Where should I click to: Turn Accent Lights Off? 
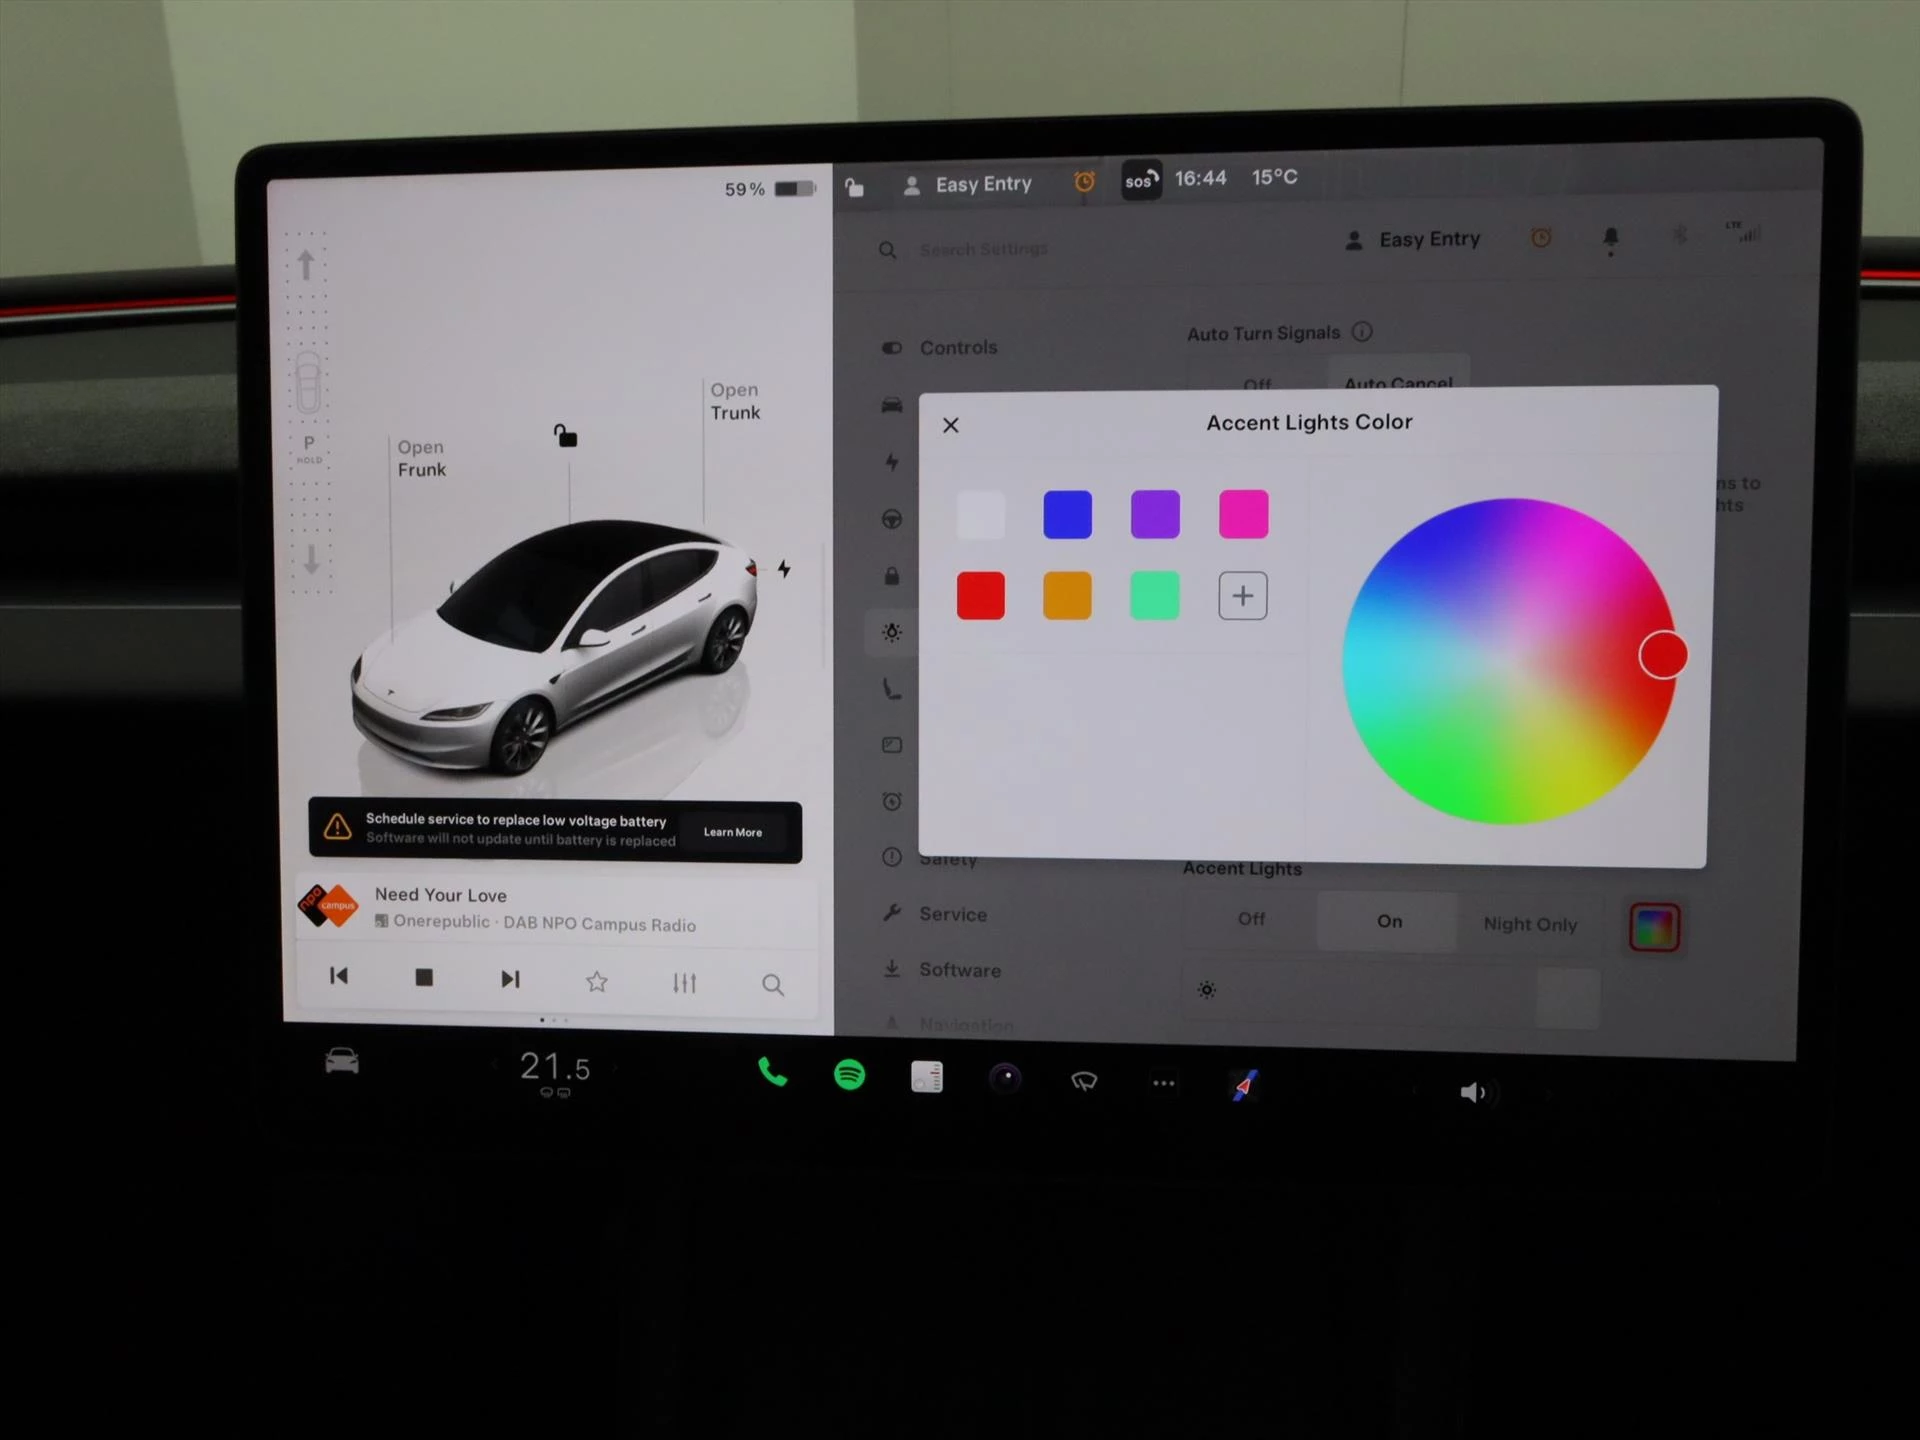[x=1250, y=920]
